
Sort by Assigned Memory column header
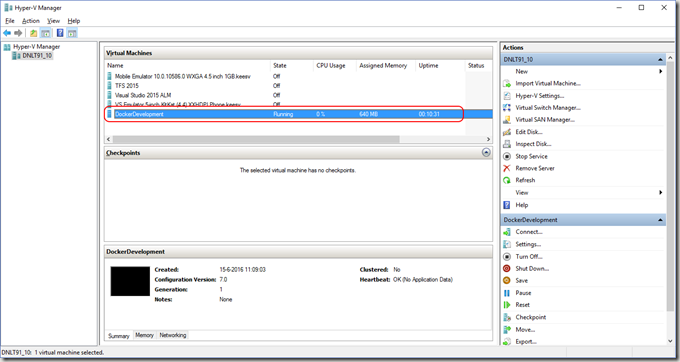pos(386,65)
